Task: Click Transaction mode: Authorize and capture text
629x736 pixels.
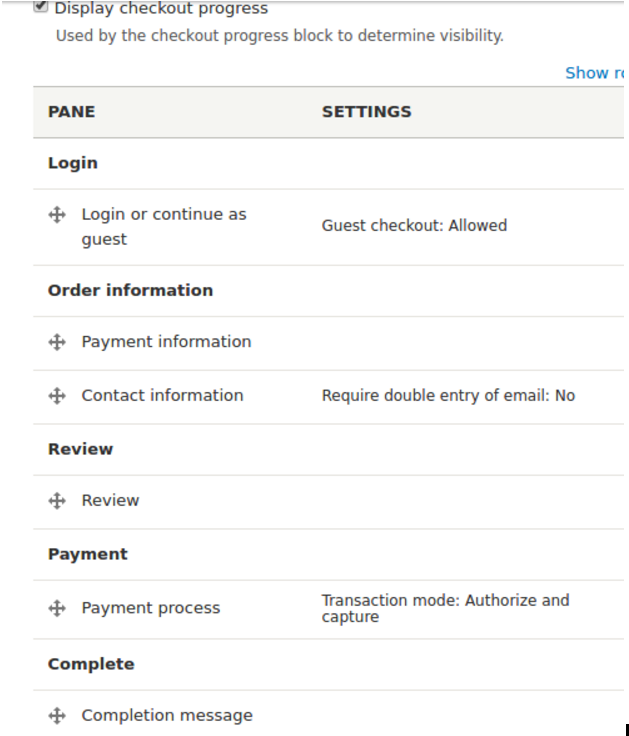Action: point(445,608)
